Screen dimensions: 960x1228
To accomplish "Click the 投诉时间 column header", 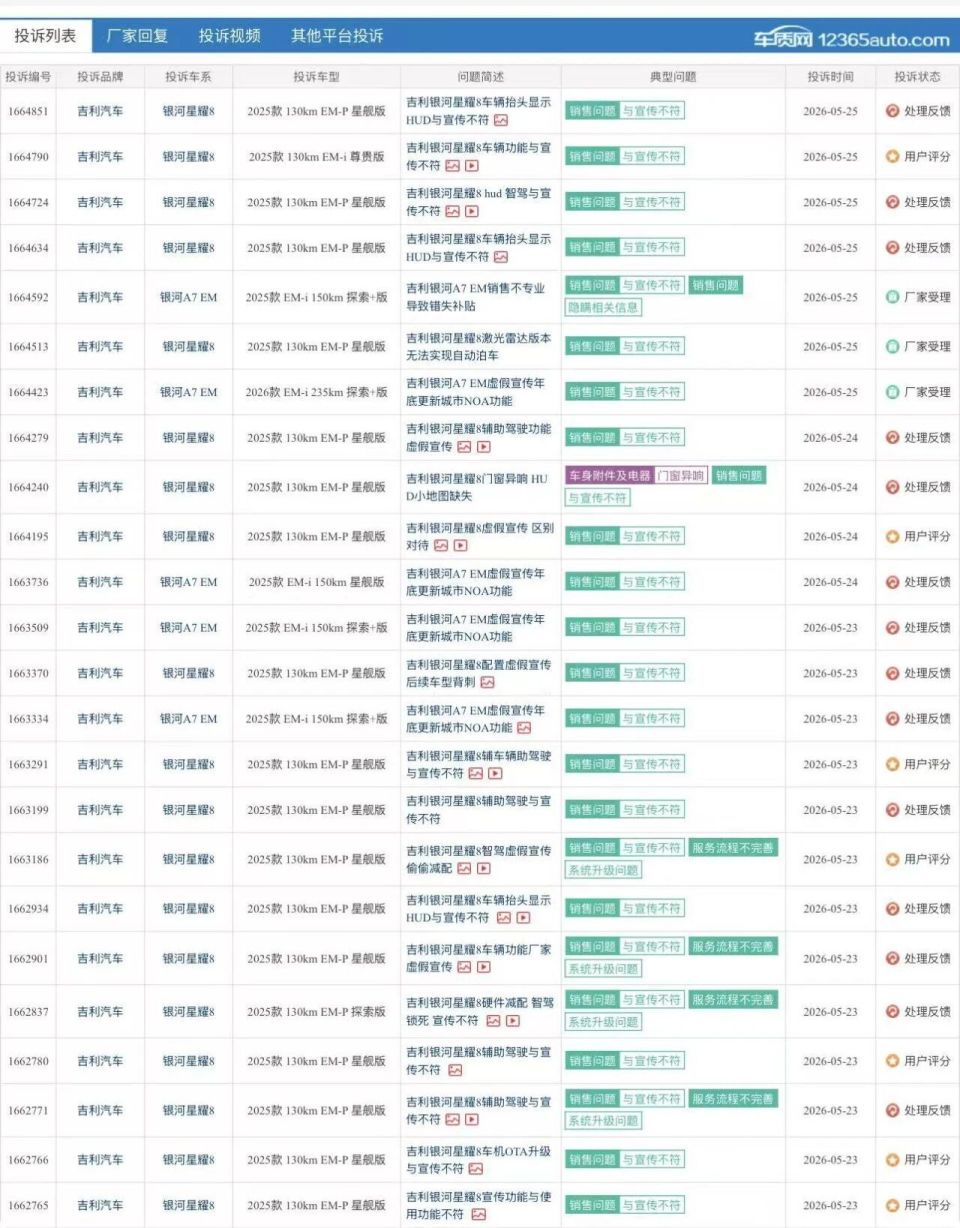I will tap(831, 76).
